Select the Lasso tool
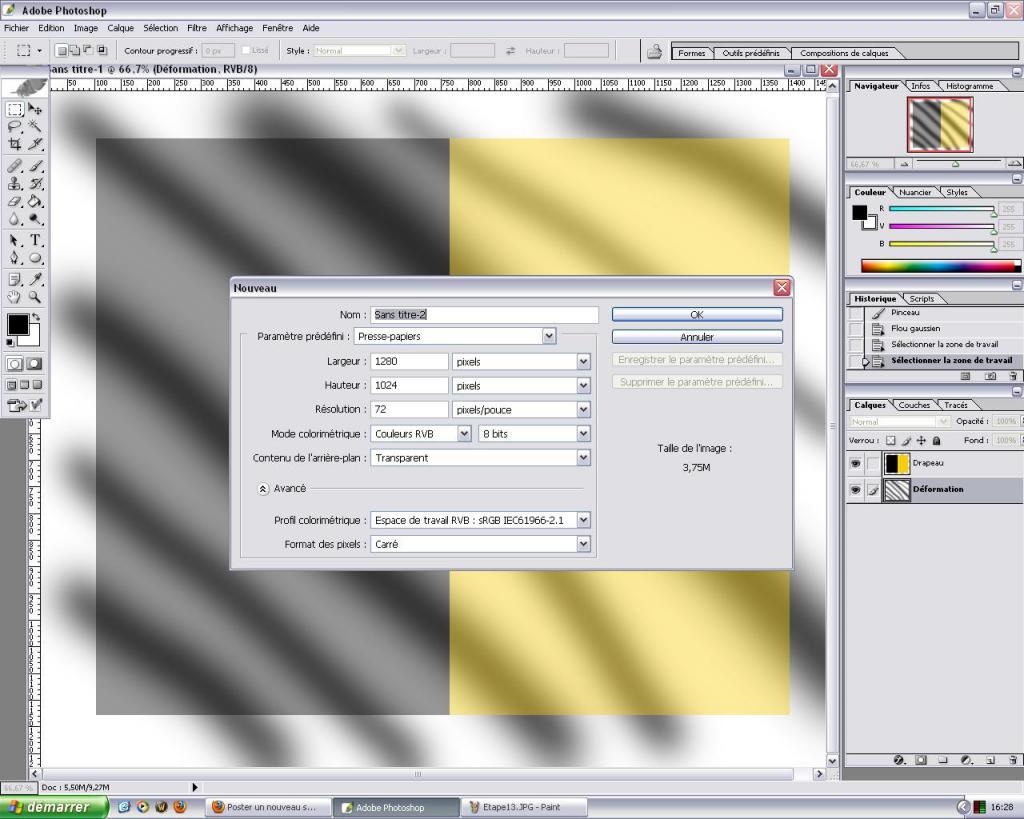This screenshot has width=1024, height=819. point(15,127)
